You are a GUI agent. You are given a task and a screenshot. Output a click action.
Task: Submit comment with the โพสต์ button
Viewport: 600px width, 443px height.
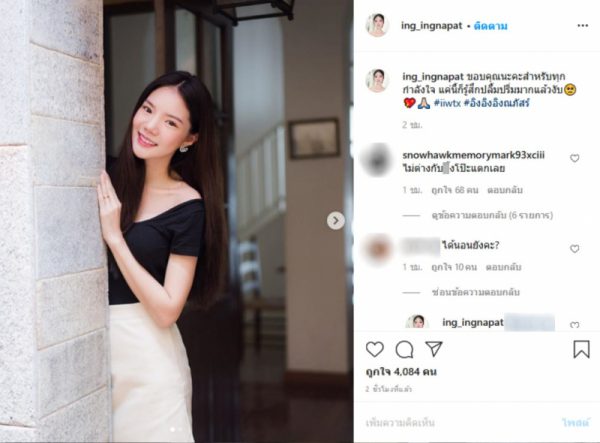coord(576,423)
